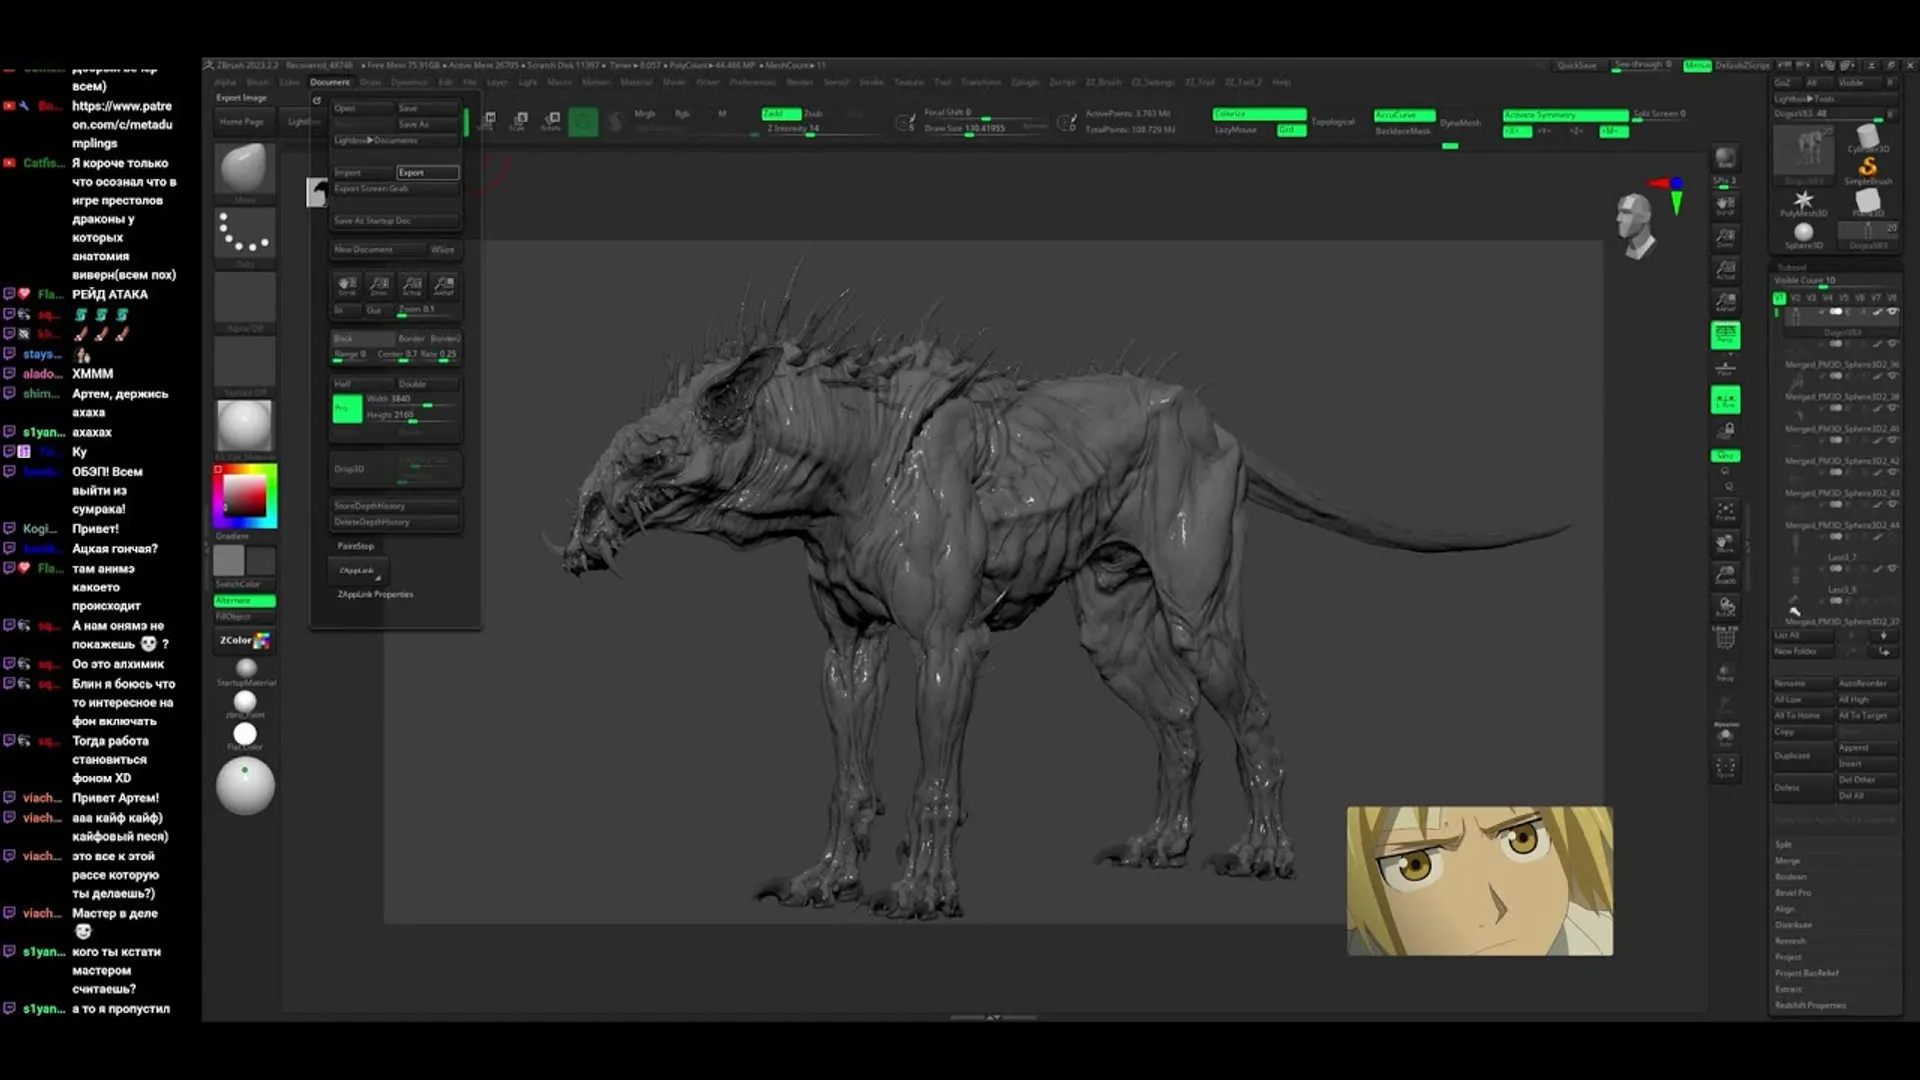This screenshot has height=1080, width=1920.
Task: Toggle the Persp perspective button
Action: coord(1725,335)
